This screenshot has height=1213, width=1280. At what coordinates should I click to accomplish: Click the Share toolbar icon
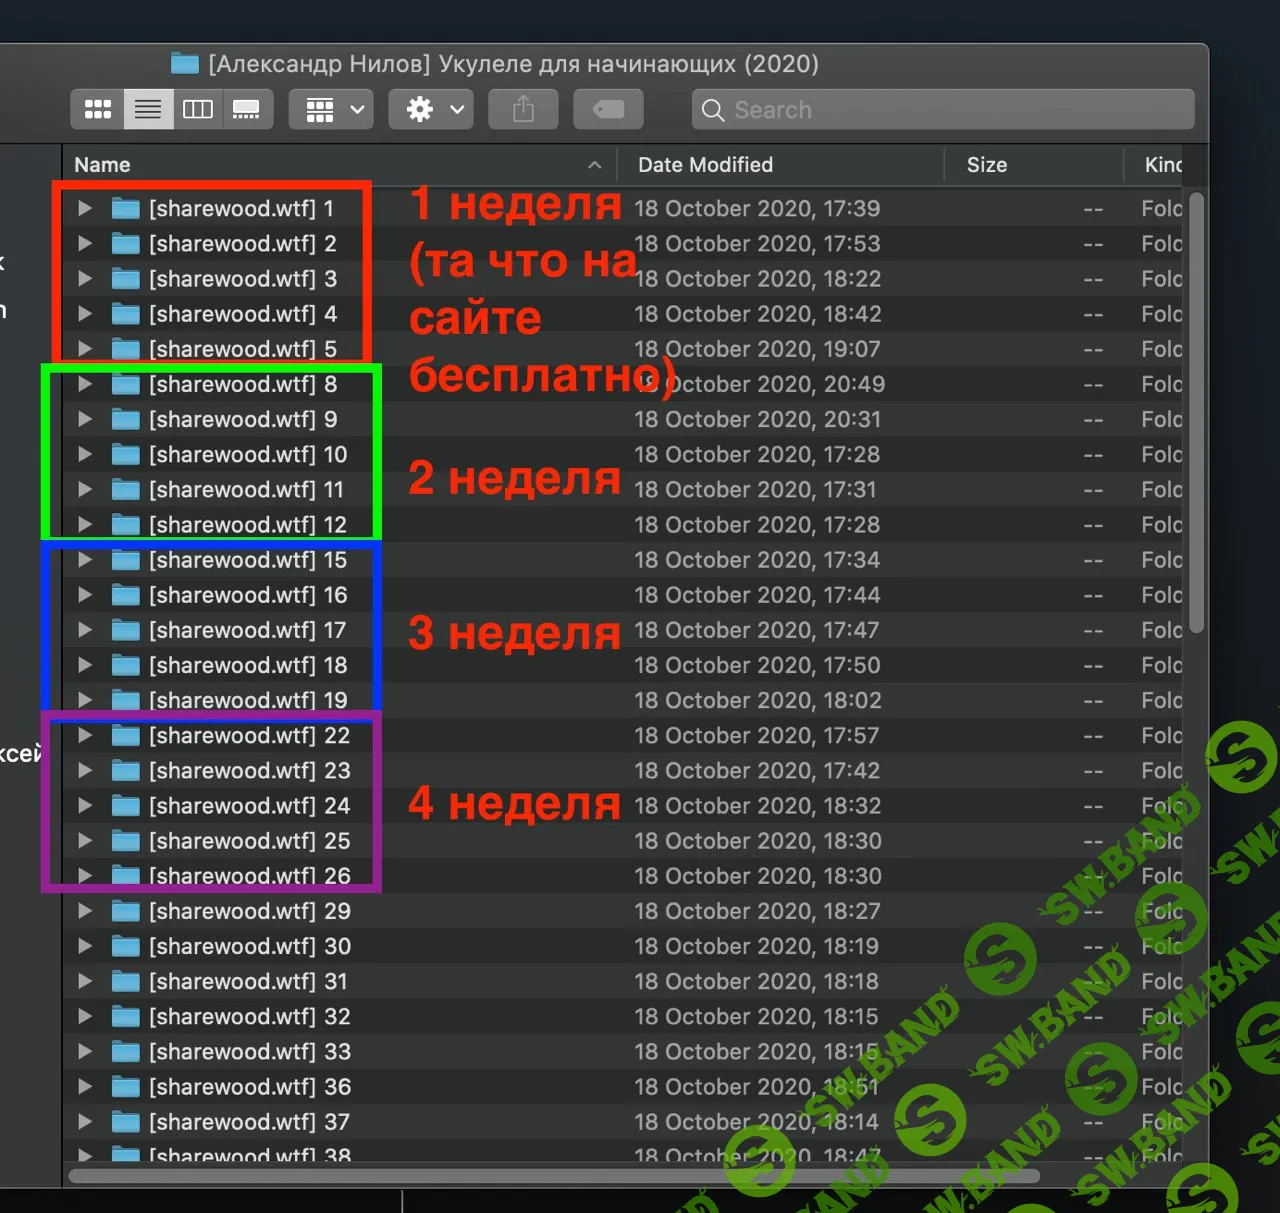pos(523,110)
